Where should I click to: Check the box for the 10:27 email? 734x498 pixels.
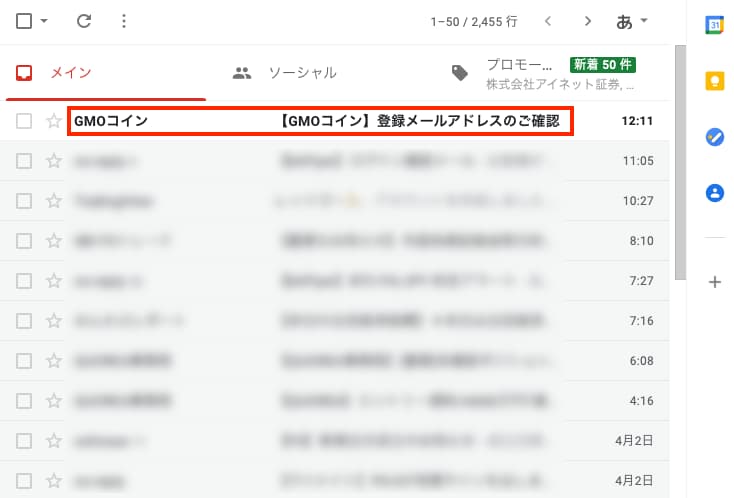pos(24,201)
